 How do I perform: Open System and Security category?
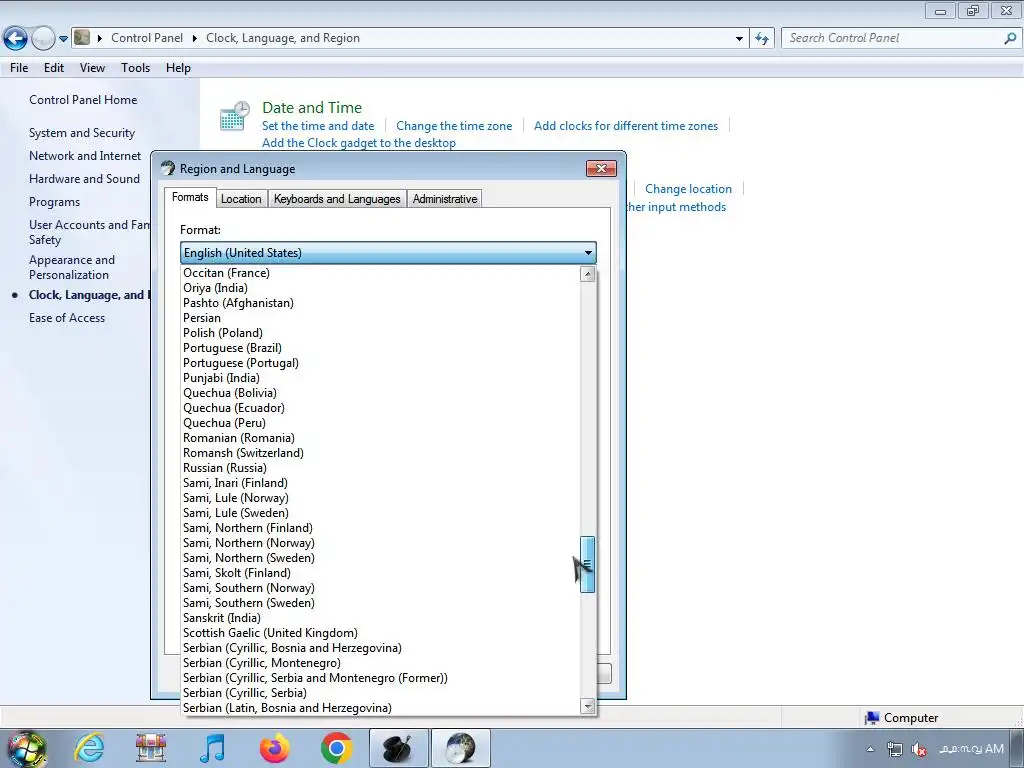coord(82,133)
